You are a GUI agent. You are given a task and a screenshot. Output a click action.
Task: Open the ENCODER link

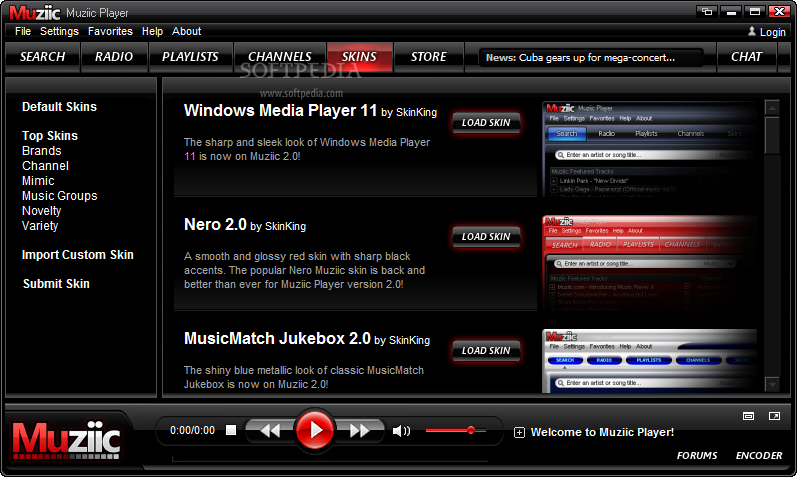click(759, 456)
